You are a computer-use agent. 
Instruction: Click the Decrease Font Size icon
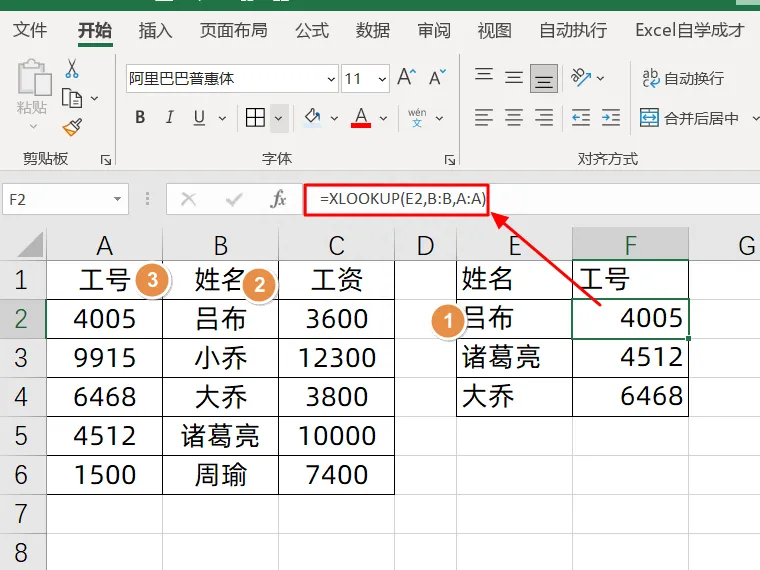point(437,78)
